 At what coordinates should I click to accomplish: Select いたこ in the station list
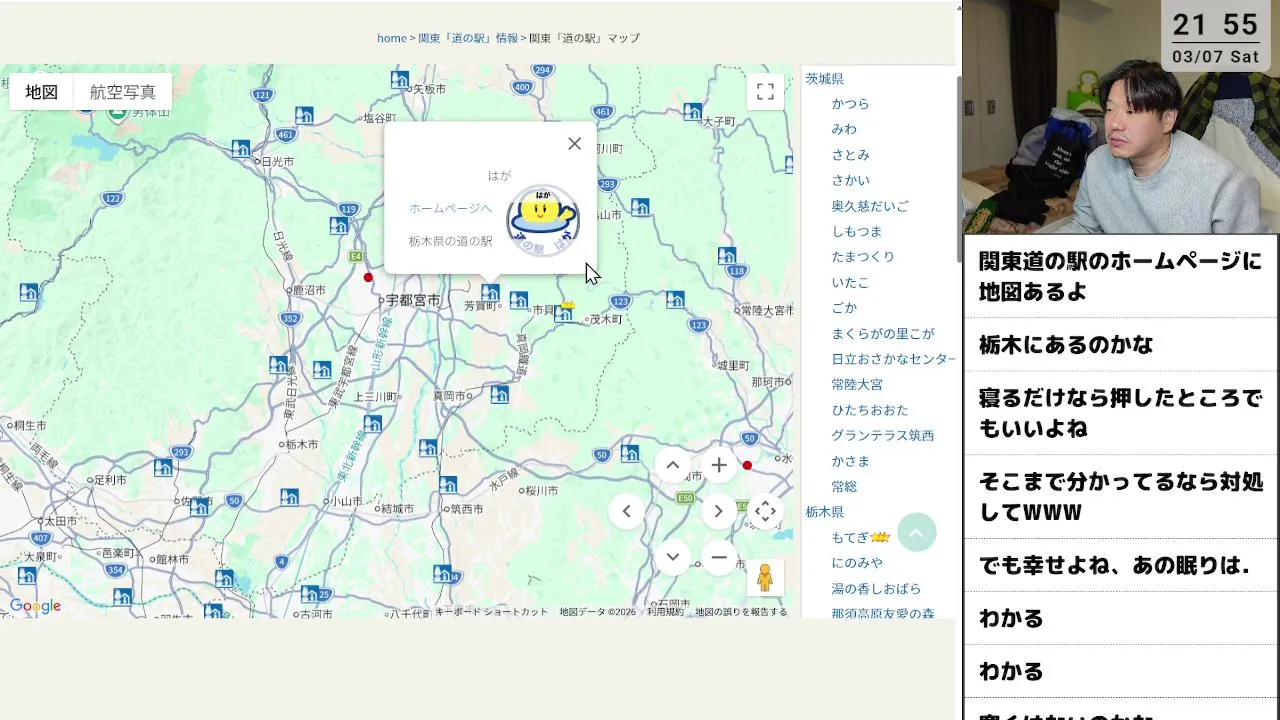pyautogui.click(x=851, y=283)
